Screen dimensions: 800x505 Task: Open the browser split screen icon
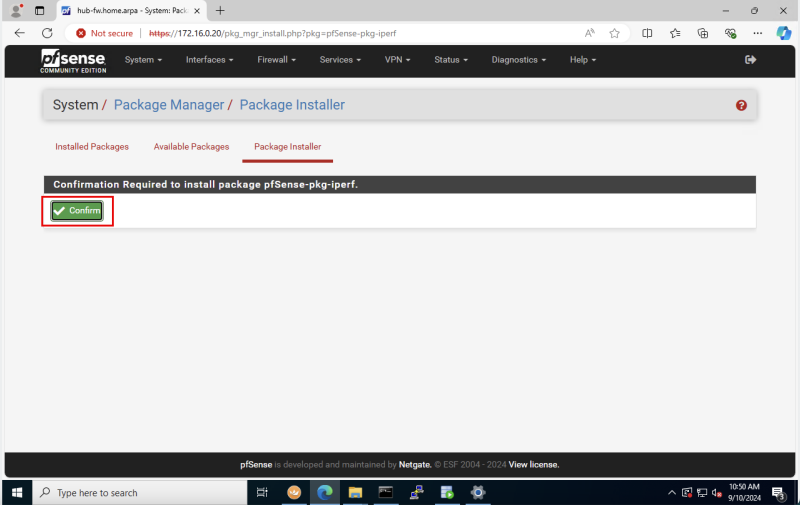click(x=647, y=33)
